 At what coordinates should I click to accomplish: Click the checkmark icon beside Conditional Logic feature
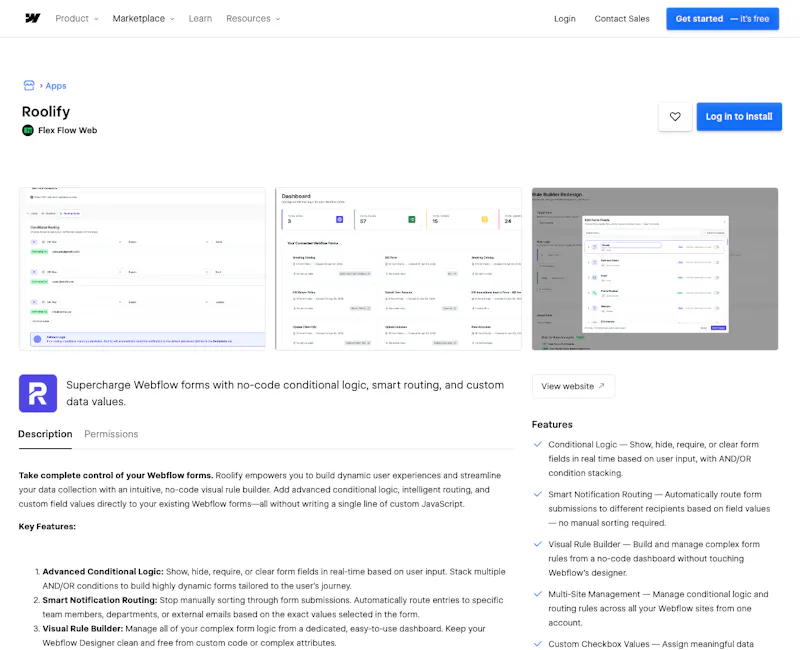(538, 444)
